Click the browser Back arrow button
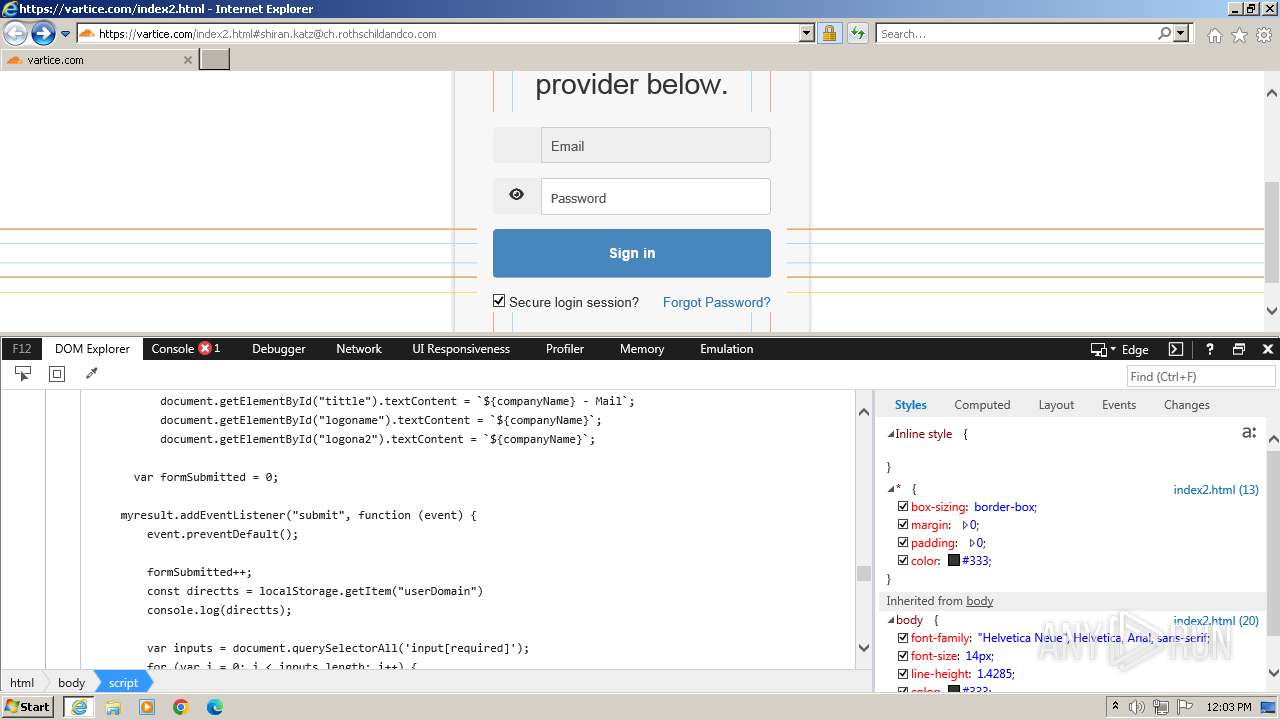This screenshot has height=720, width=1280. tap(16, 33)
